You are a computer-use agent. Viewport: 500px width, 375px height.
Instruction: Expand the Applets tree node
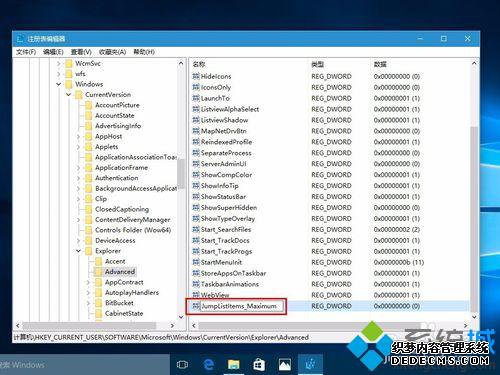coord(78,147)
